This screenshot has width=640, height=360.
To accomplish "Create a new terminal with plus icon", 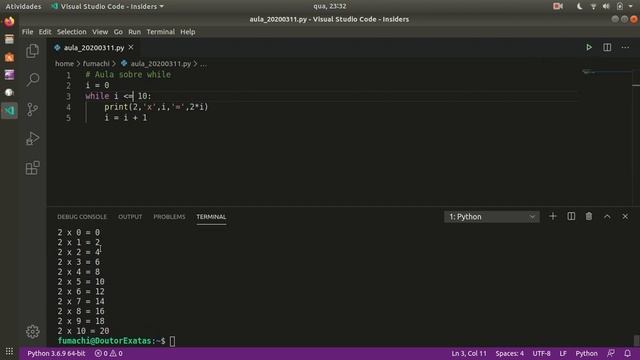I will [x=553, y=216].
